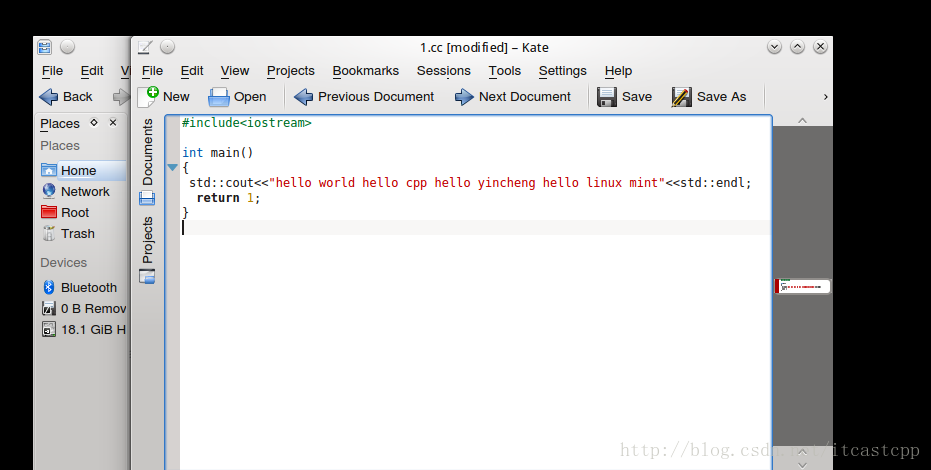This screenshot has height=470, width=931.
Task: Click std::endl at end of cout line
Action: pos(712,183)
